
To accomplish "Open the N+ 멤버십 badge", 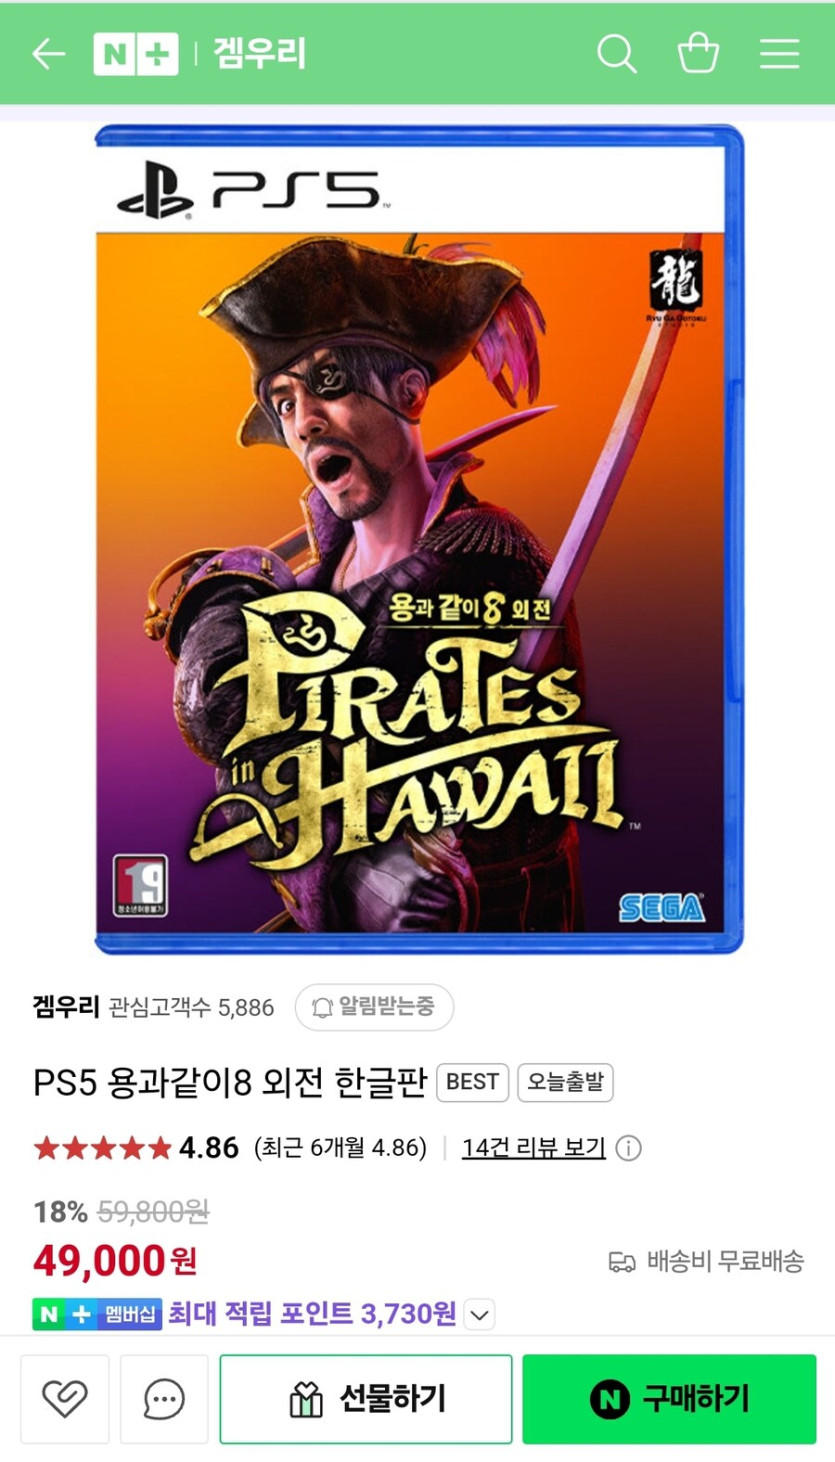I will point(97,1314).
